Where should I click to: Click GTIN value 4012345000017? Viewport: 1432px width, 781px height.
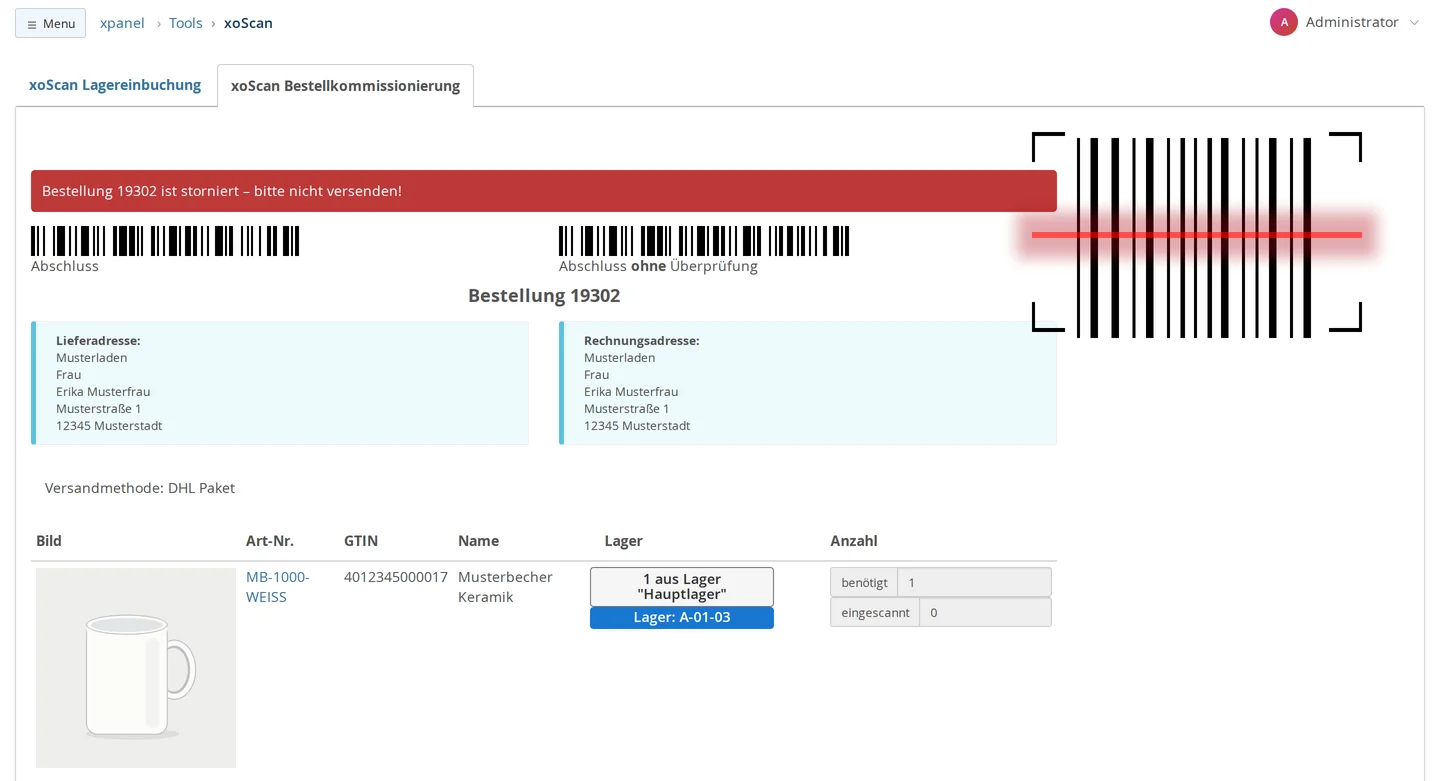pyautogui.click(x=396, y=577)
